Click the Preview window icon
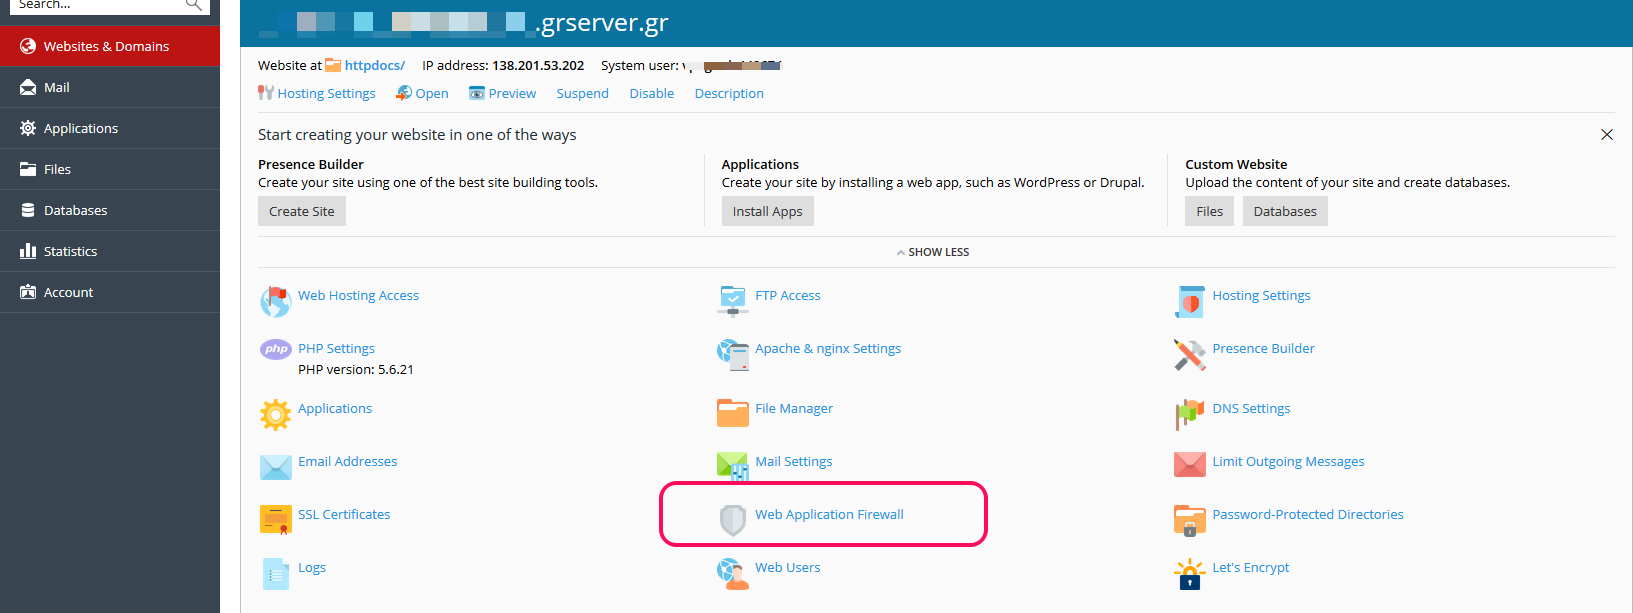The image size is (1633, 613). point(477,93)
